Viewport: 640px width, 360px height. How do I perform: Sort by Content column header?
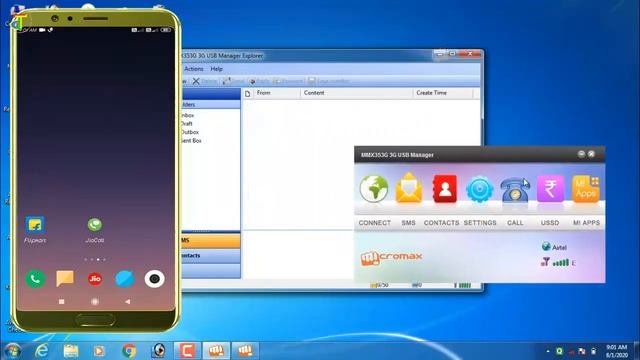pyautogui.click(x=357, y=93)
